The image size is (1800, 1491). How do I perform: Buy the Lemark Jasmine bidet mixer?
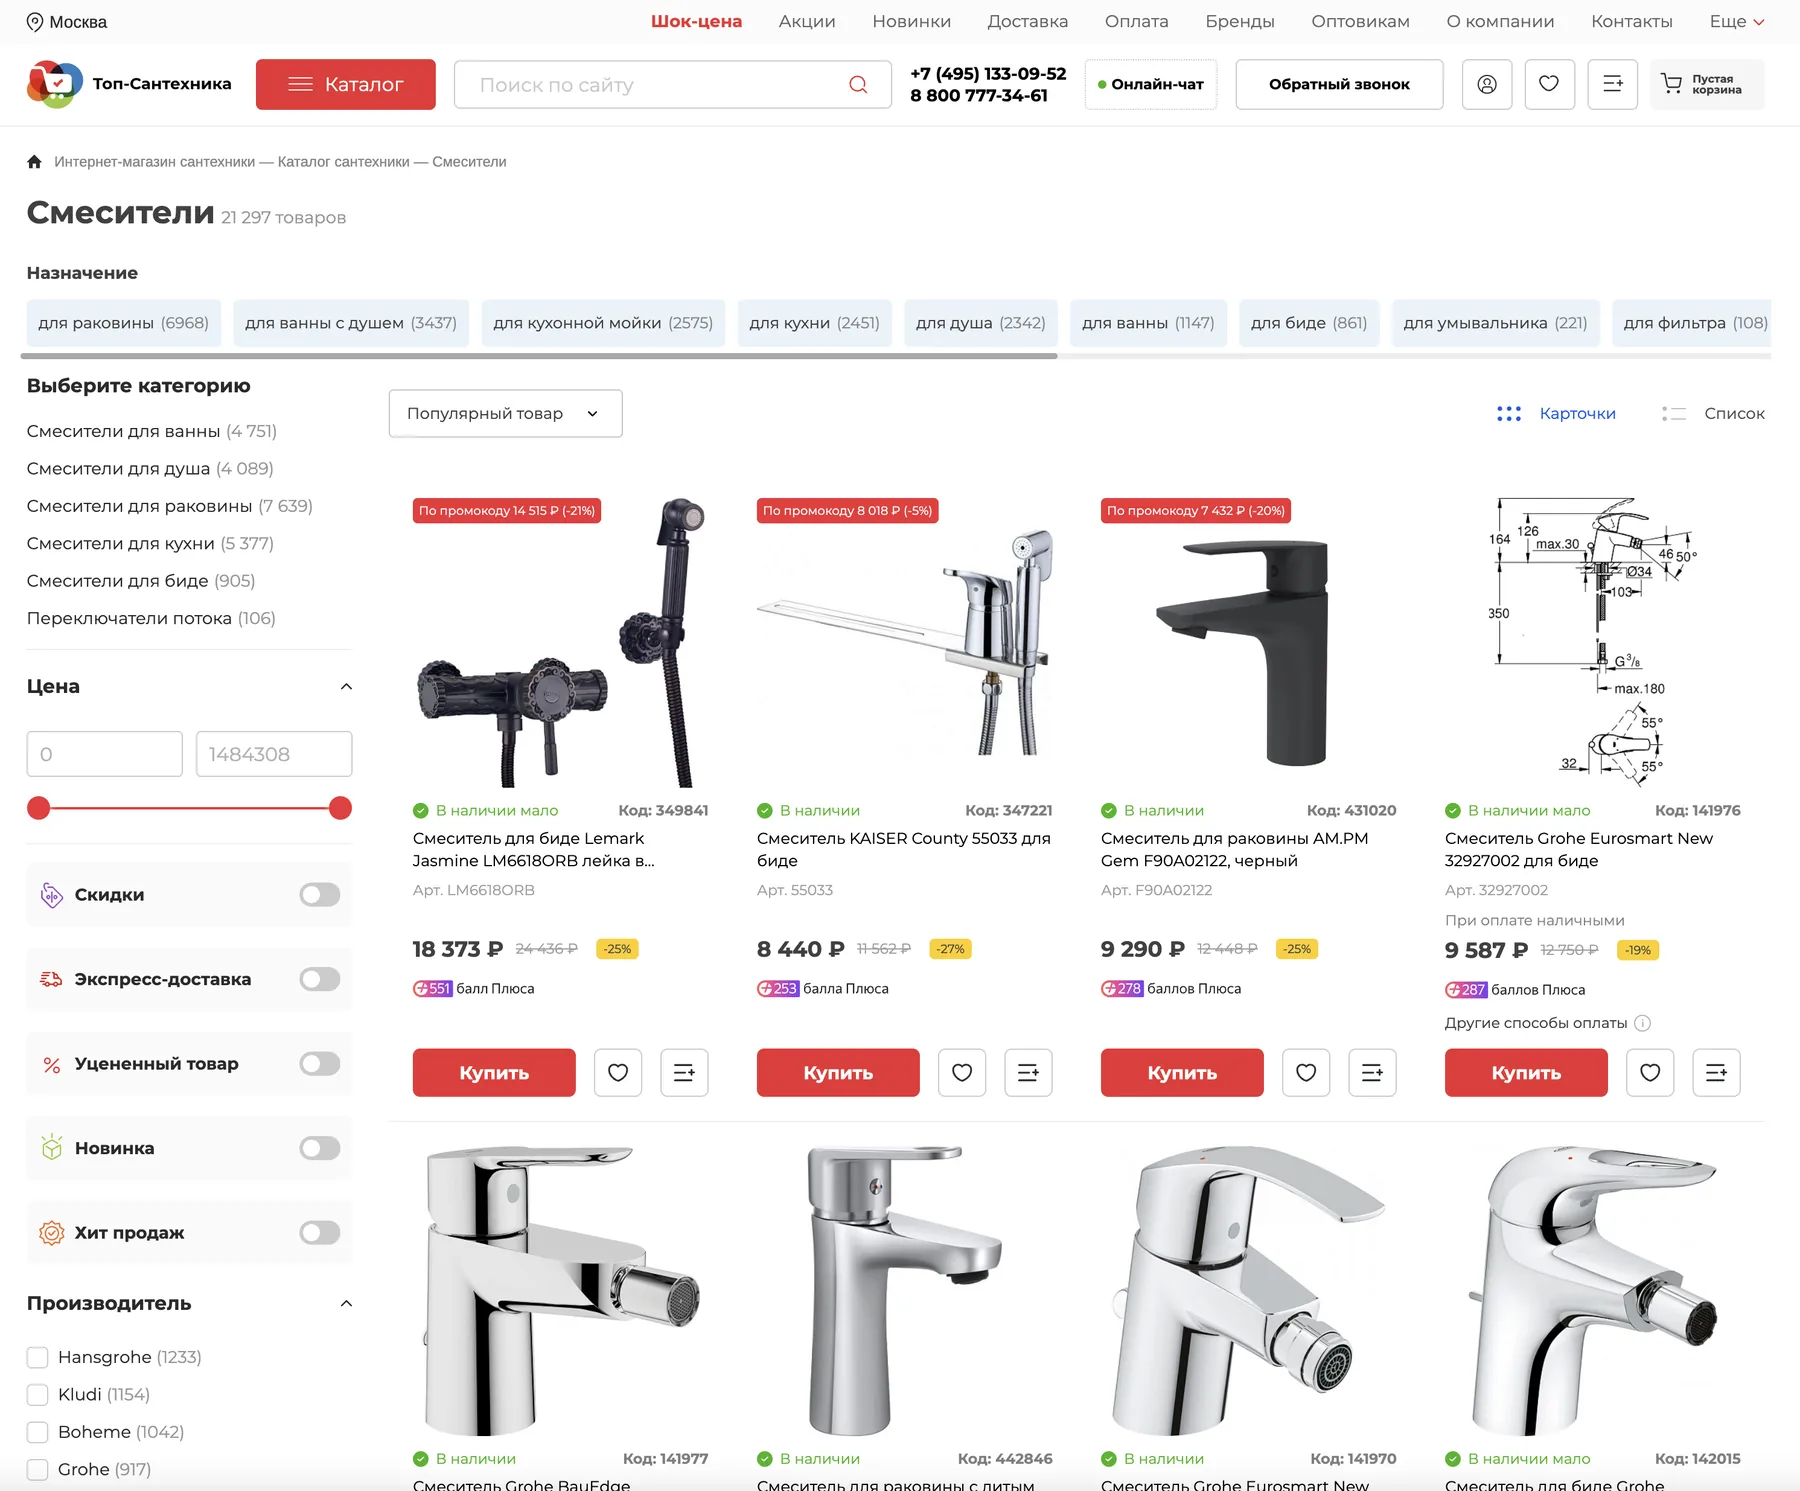494,1073
